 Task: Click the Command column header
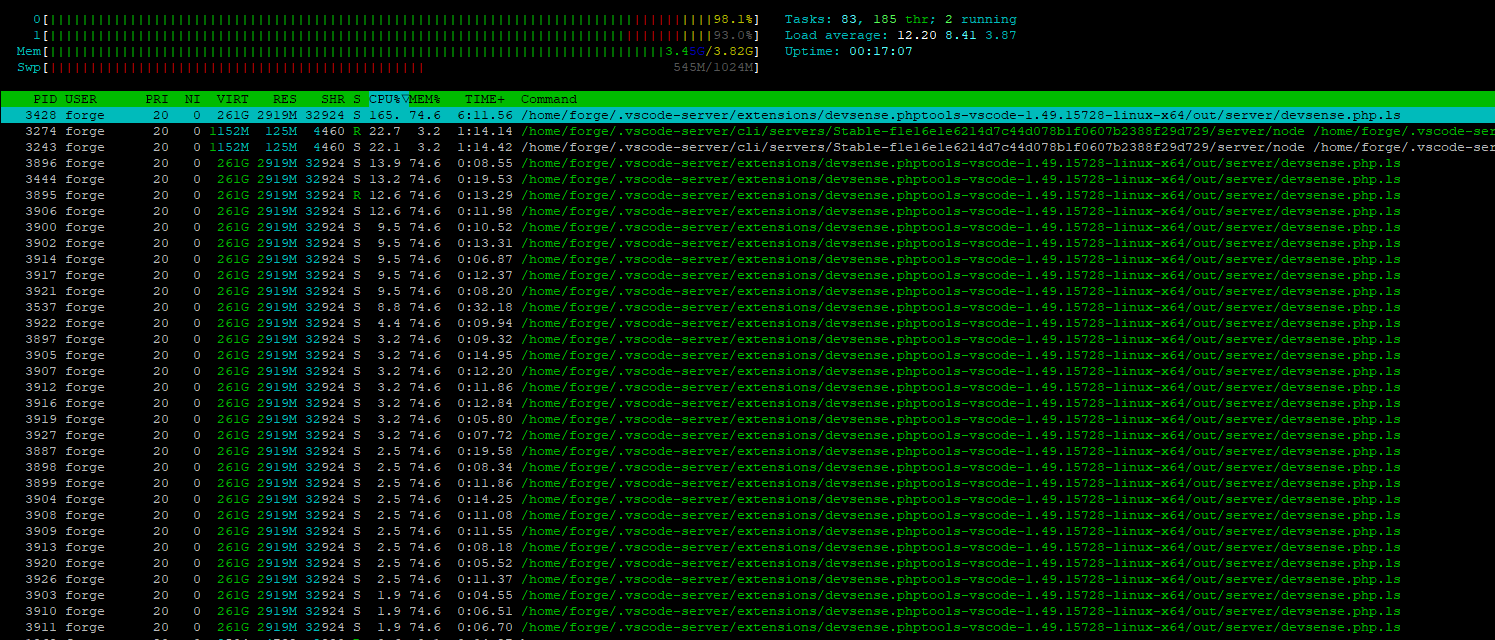(x=549, y=99)
